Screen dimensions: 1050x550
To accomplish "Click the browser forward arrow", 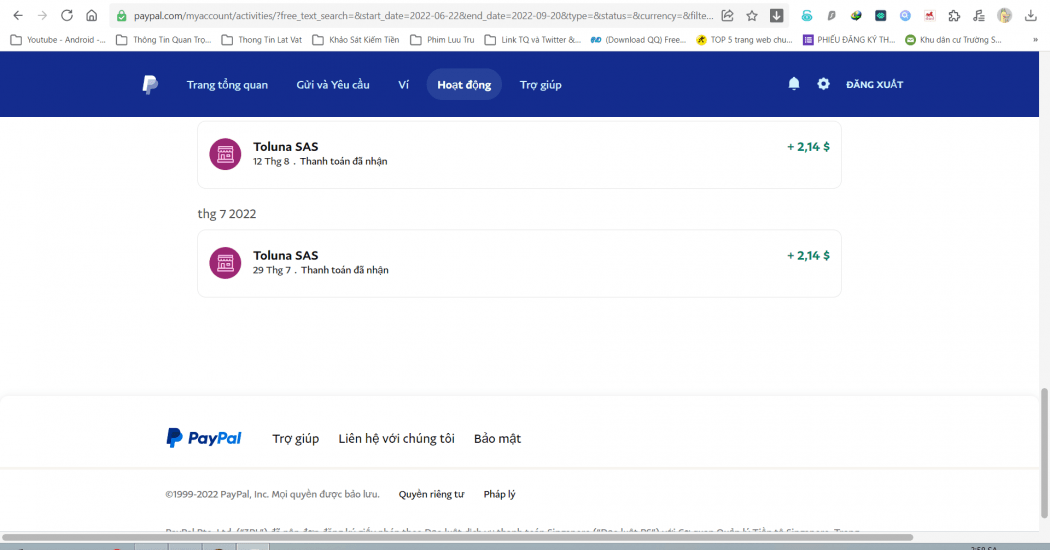I will tap(42, 15).
